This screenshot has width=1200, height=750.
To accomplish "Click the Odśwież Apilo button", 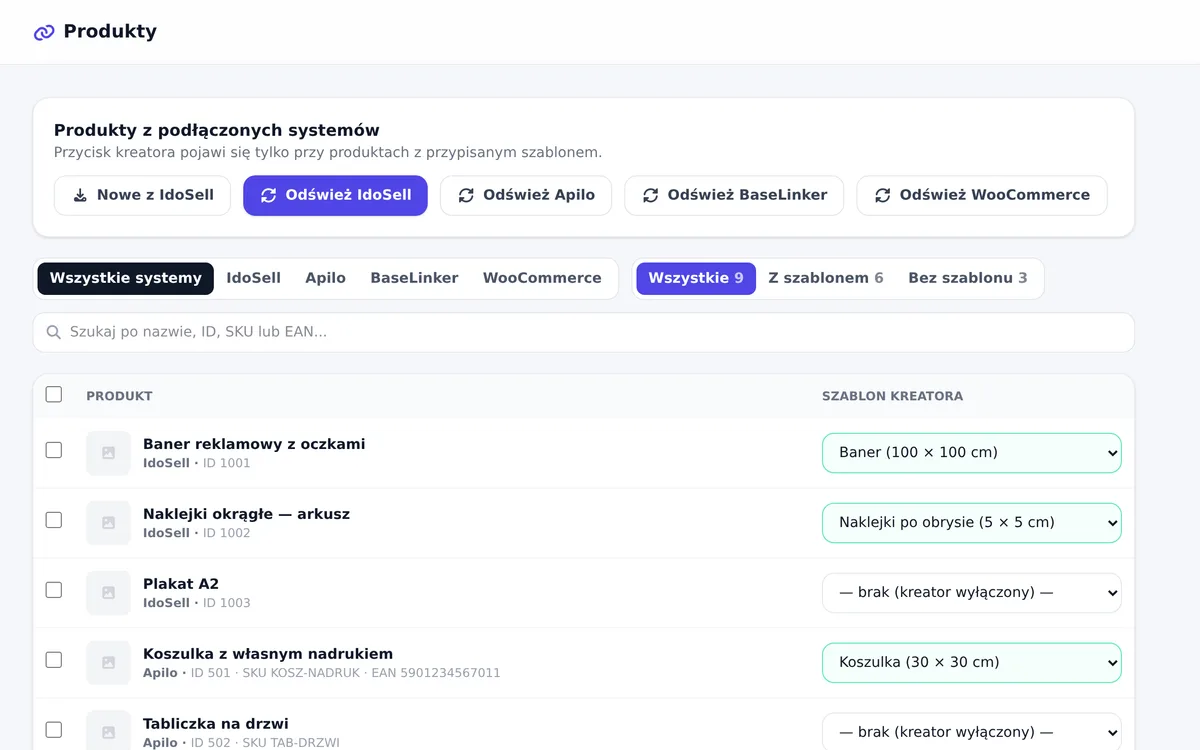I will tap(526, 196).
